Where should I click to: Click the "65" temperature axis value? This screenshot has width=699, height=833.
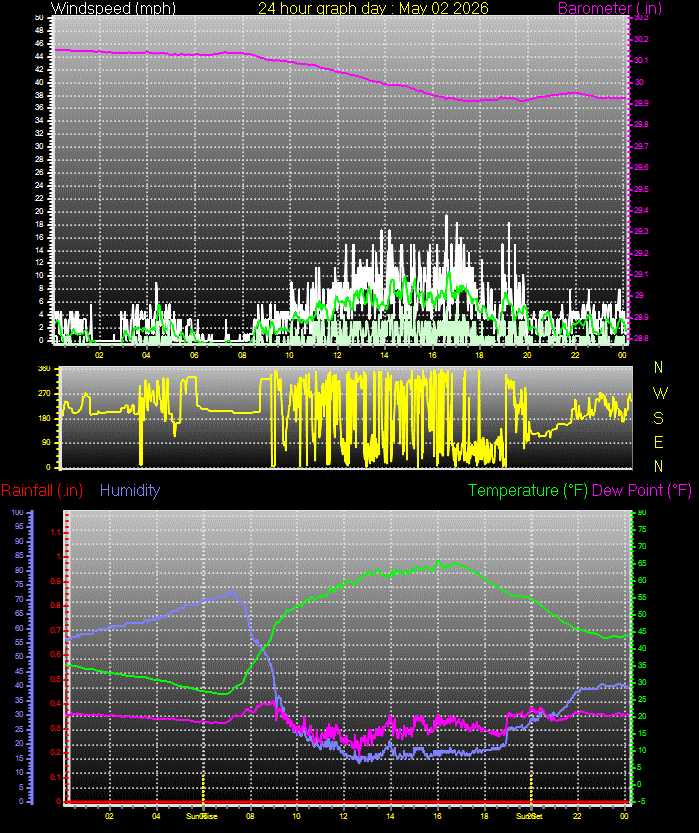[642, 563]
